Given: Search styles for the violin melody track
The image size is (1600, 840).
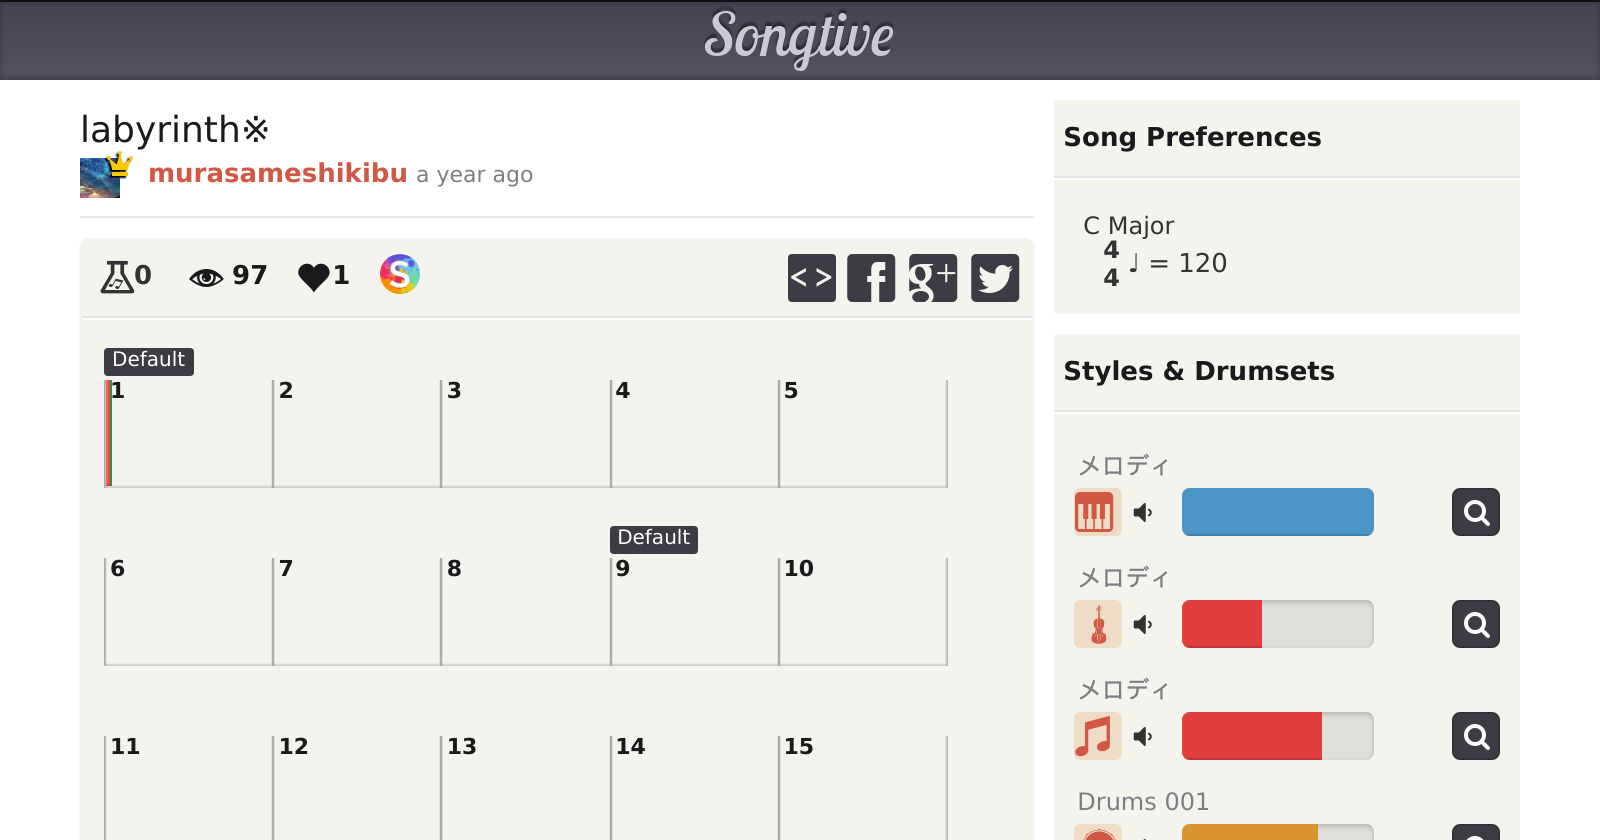Looking at the screenshot, I should (x=1475, y=624).
